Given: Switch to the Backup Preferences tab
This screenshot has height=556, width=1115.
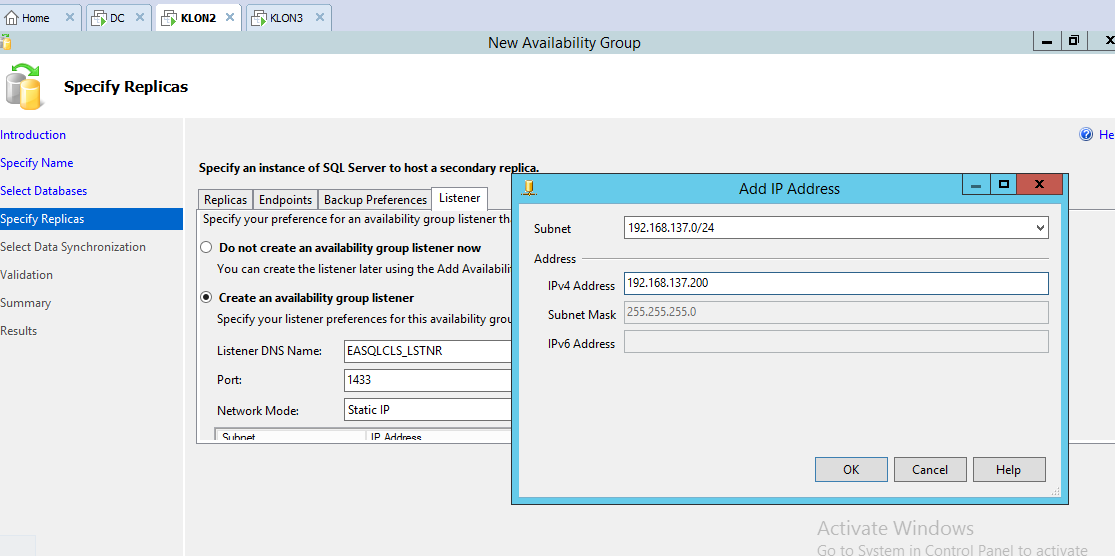Looking at the screenshot, I should click(x=375, y=200).
